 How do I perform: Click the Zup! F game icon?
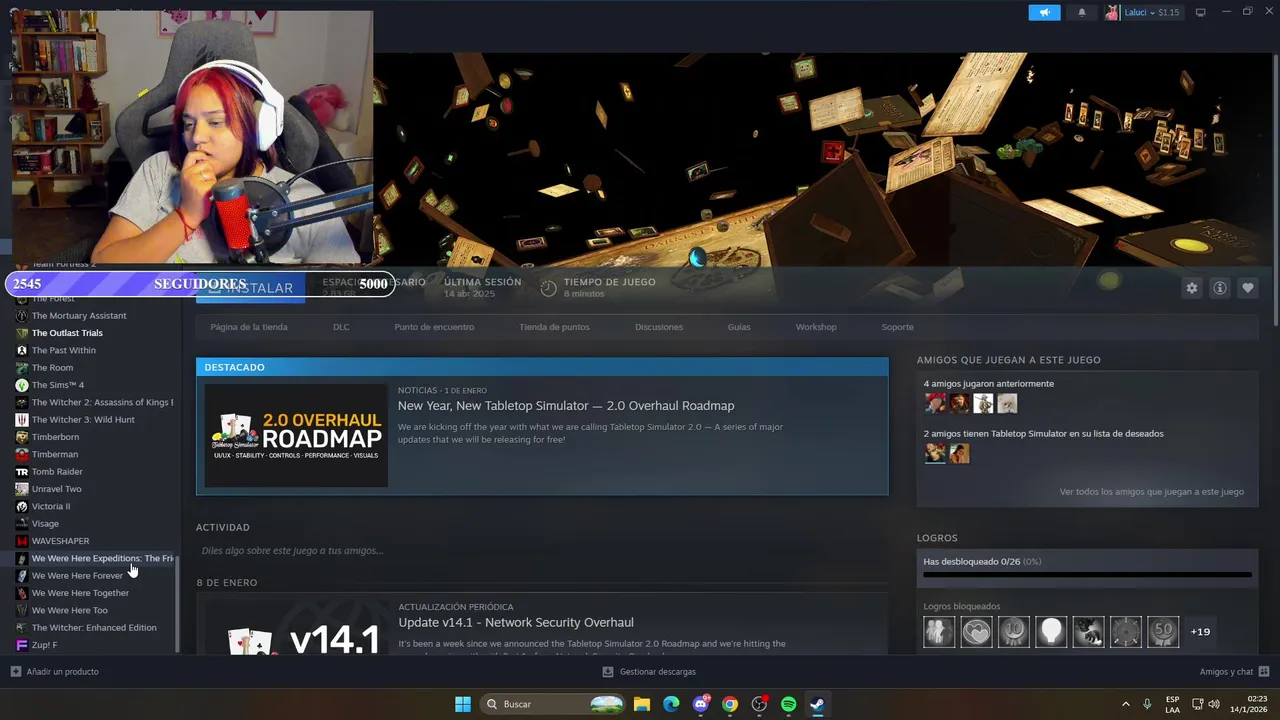coord(22,645)
